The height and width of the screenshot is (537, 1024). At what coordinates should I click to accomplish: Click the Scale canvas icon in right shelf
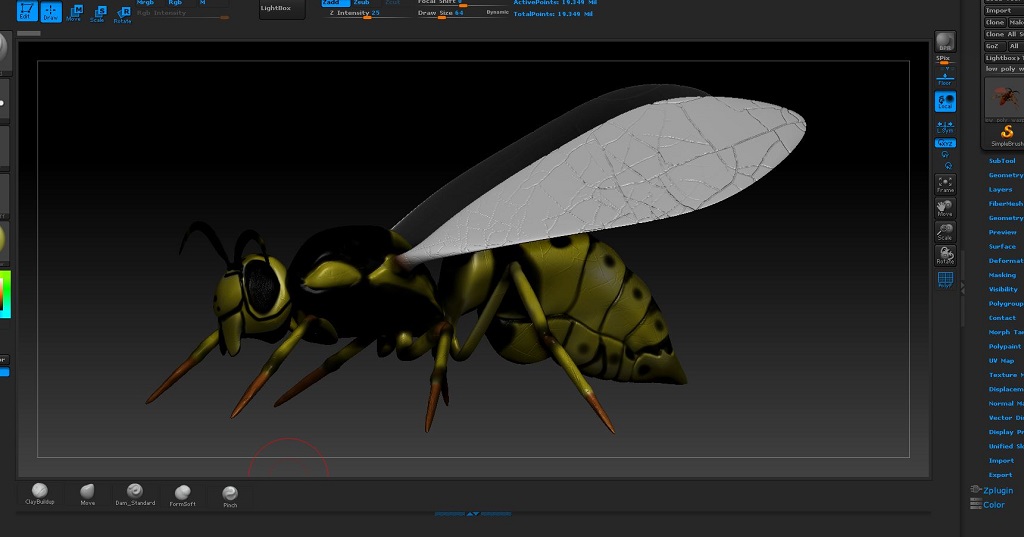point(945,232)
